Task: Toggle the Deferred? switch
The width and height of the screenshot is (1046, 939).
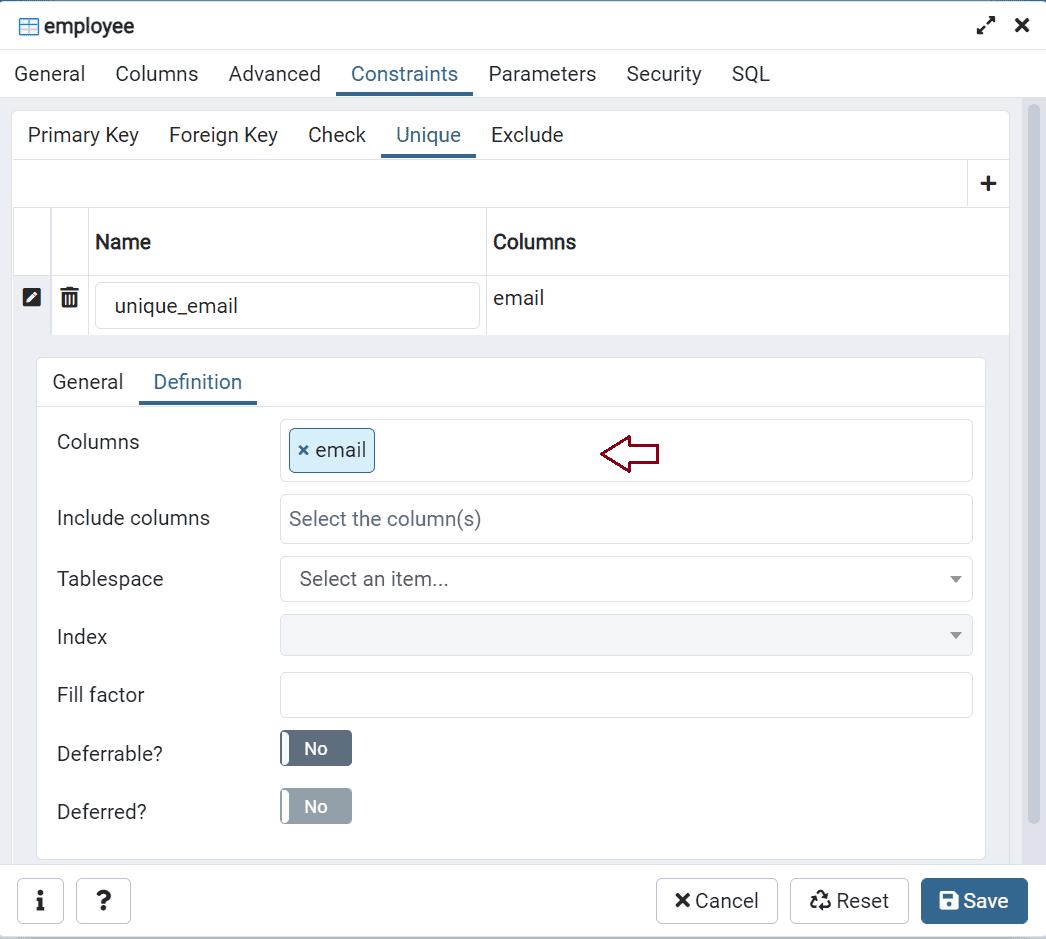Action: coord(315,806)
